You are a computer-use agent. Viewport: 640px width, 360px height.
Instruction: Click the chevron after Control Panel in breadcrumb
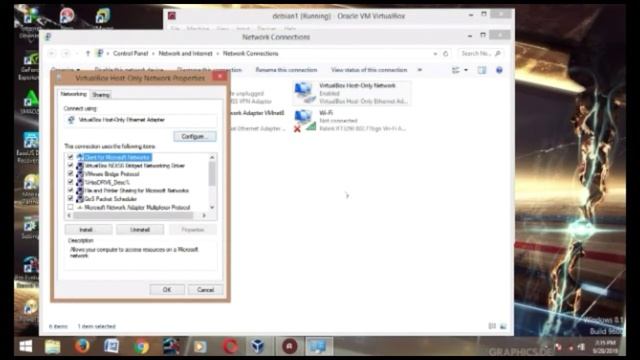(x=153, y=53)
